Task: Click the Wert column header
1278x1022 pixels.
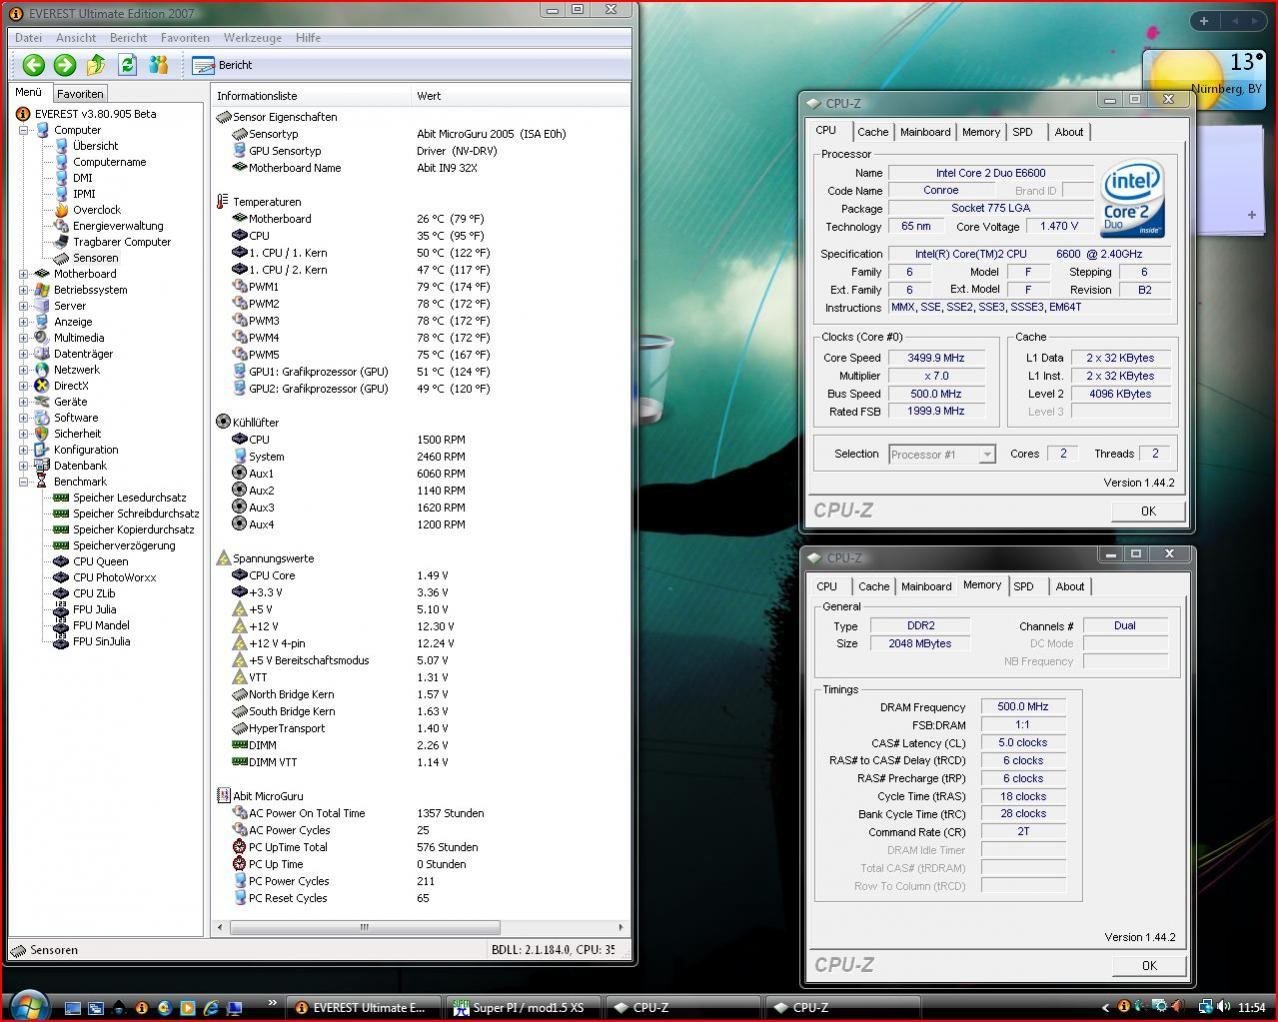Action: point(520,96)
